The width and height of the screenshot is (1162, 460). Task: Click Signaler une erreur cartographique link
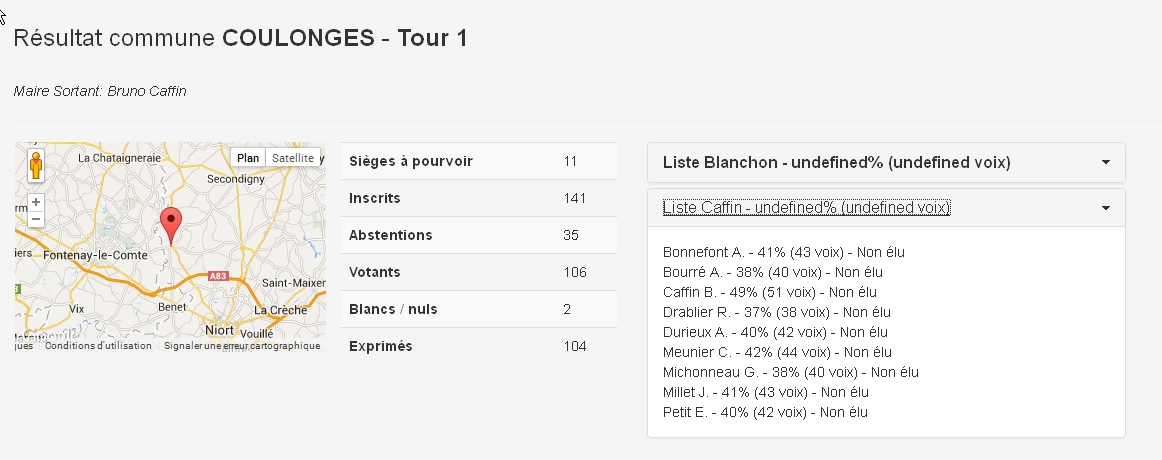pos(242,346)
